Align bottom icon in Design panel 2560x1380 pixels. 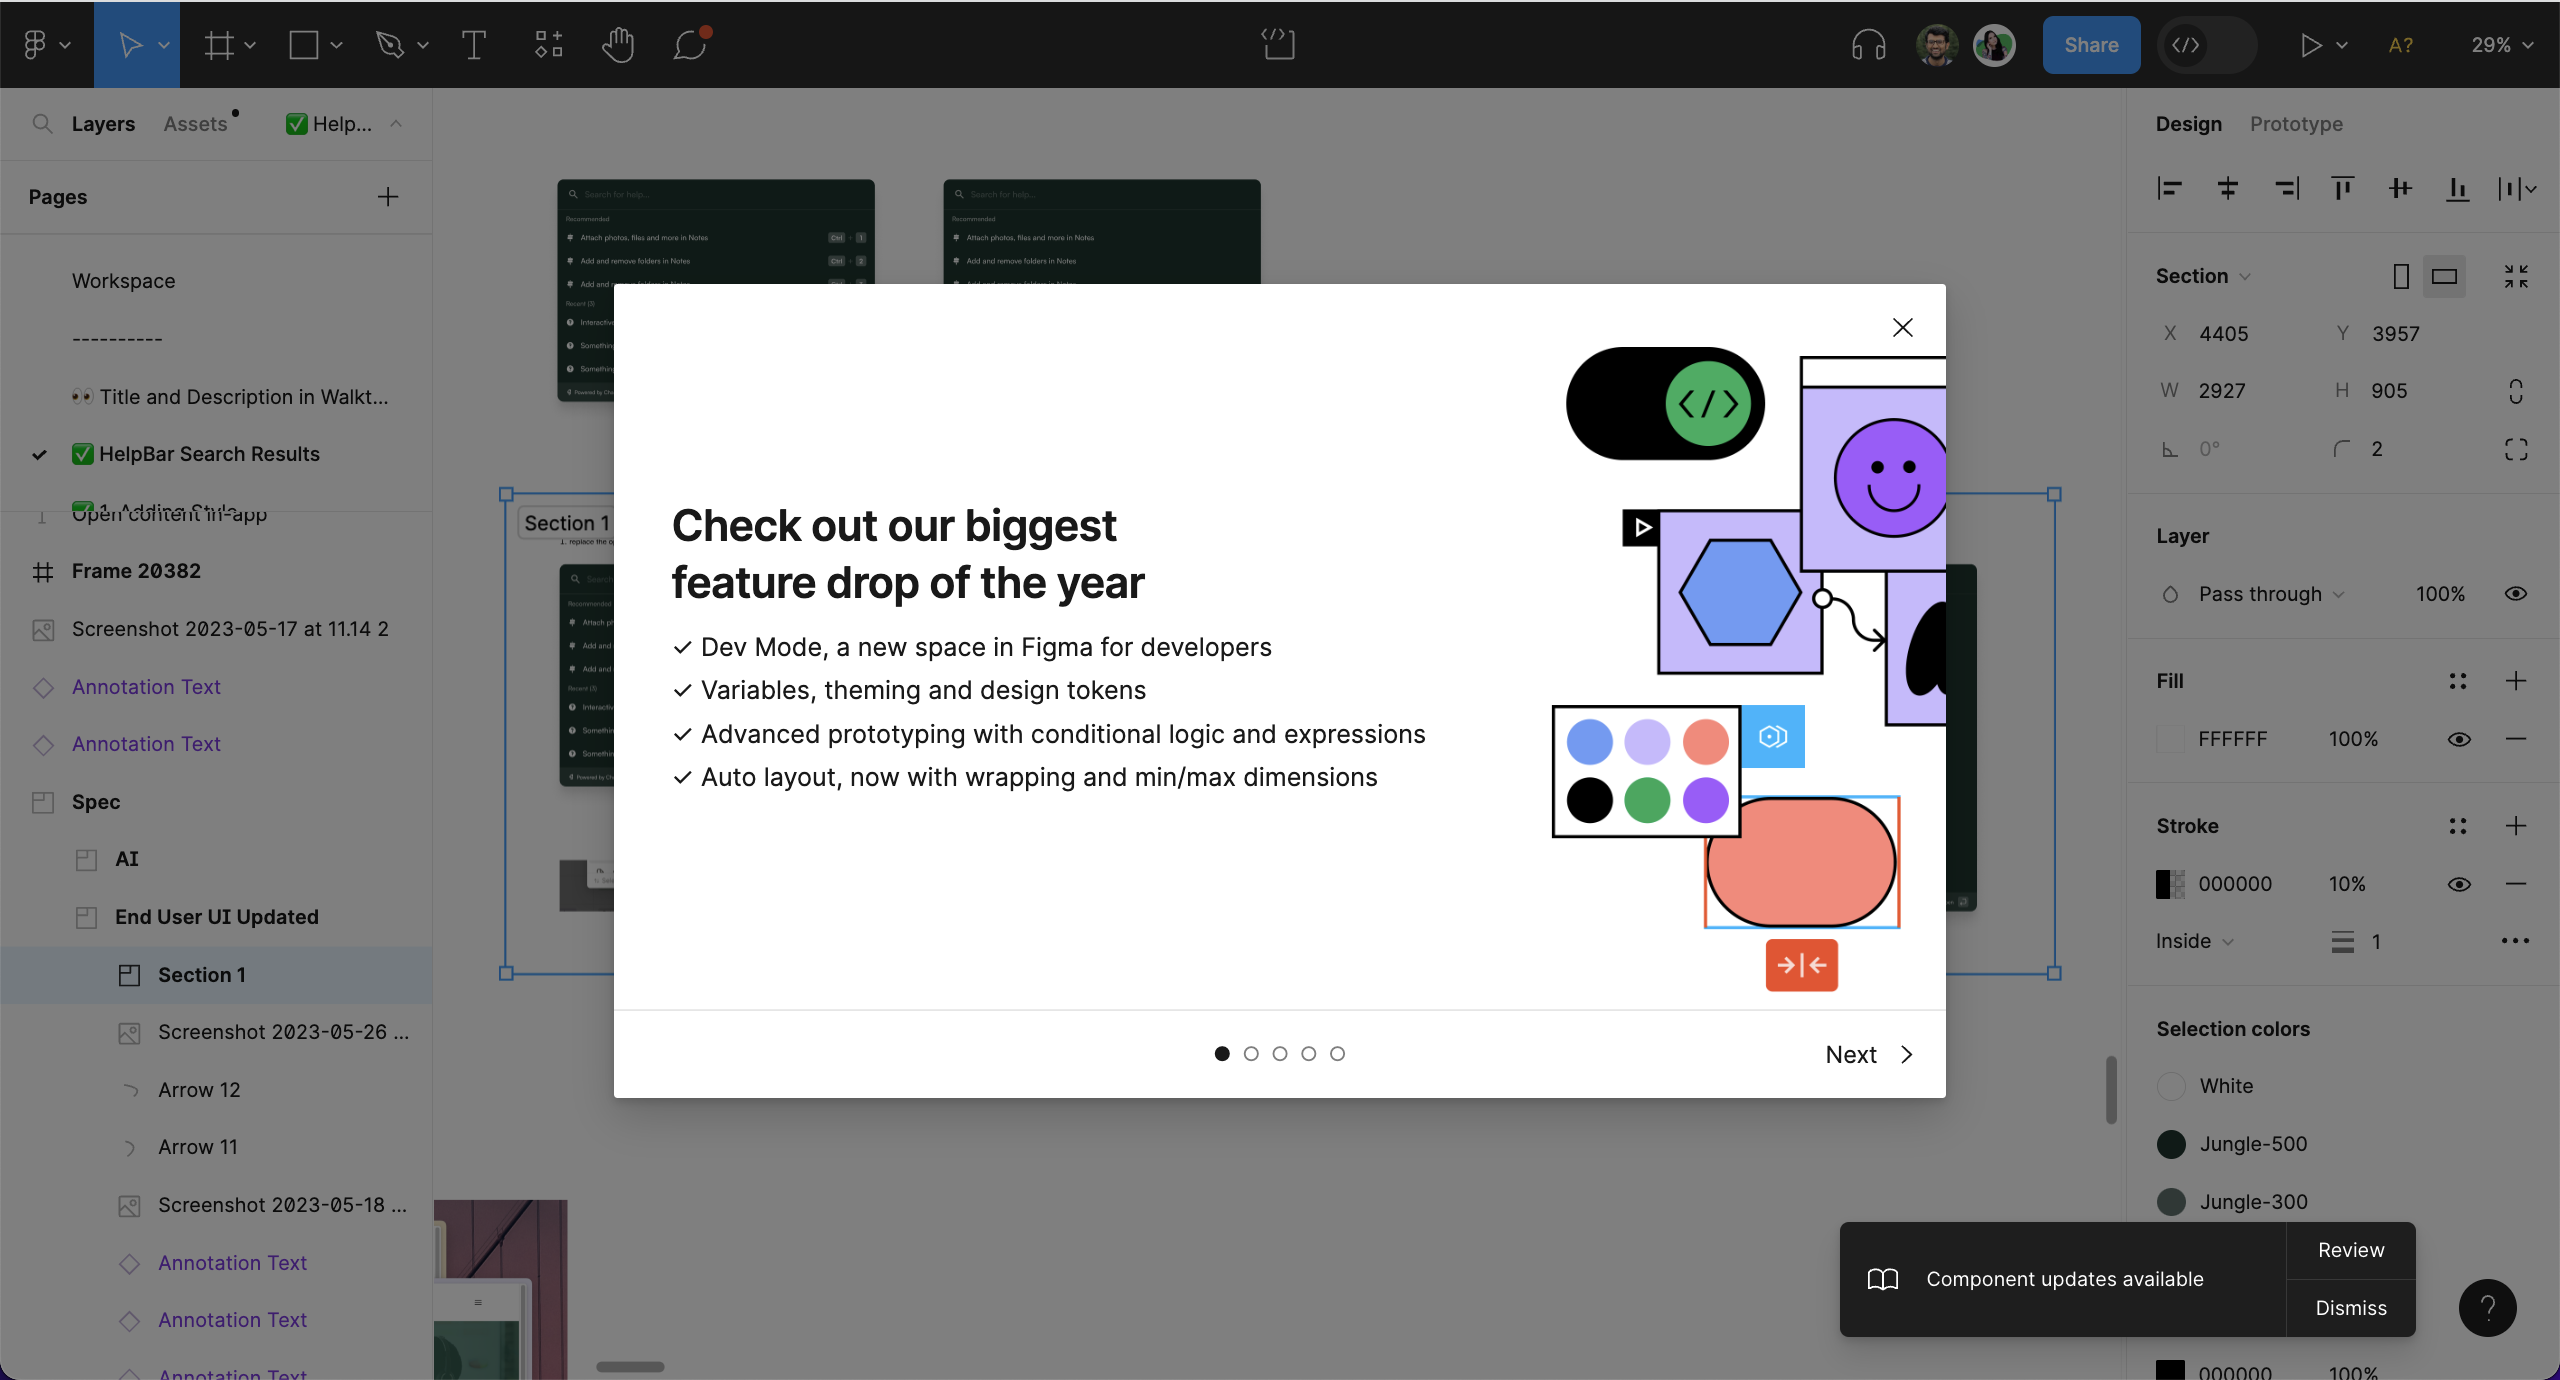(2458, 188)
